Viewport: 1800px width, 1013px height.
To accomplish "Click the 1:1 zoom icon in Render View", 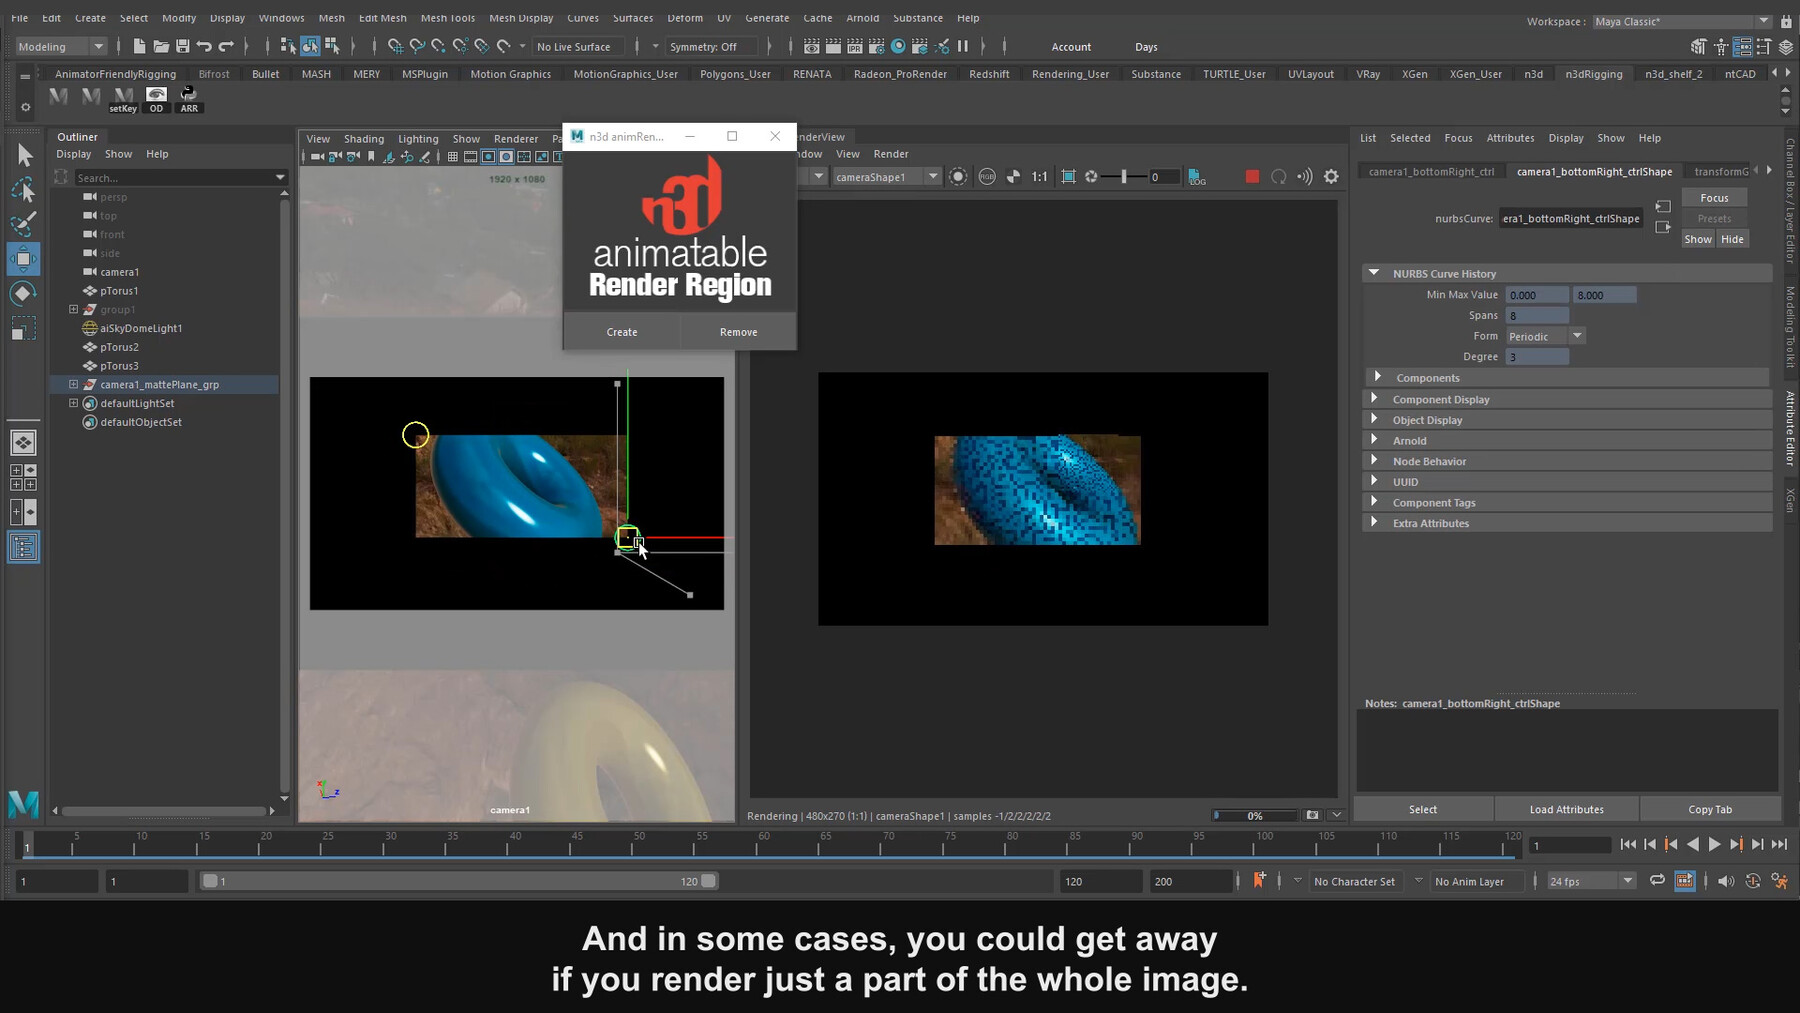I will (1040, 176).
